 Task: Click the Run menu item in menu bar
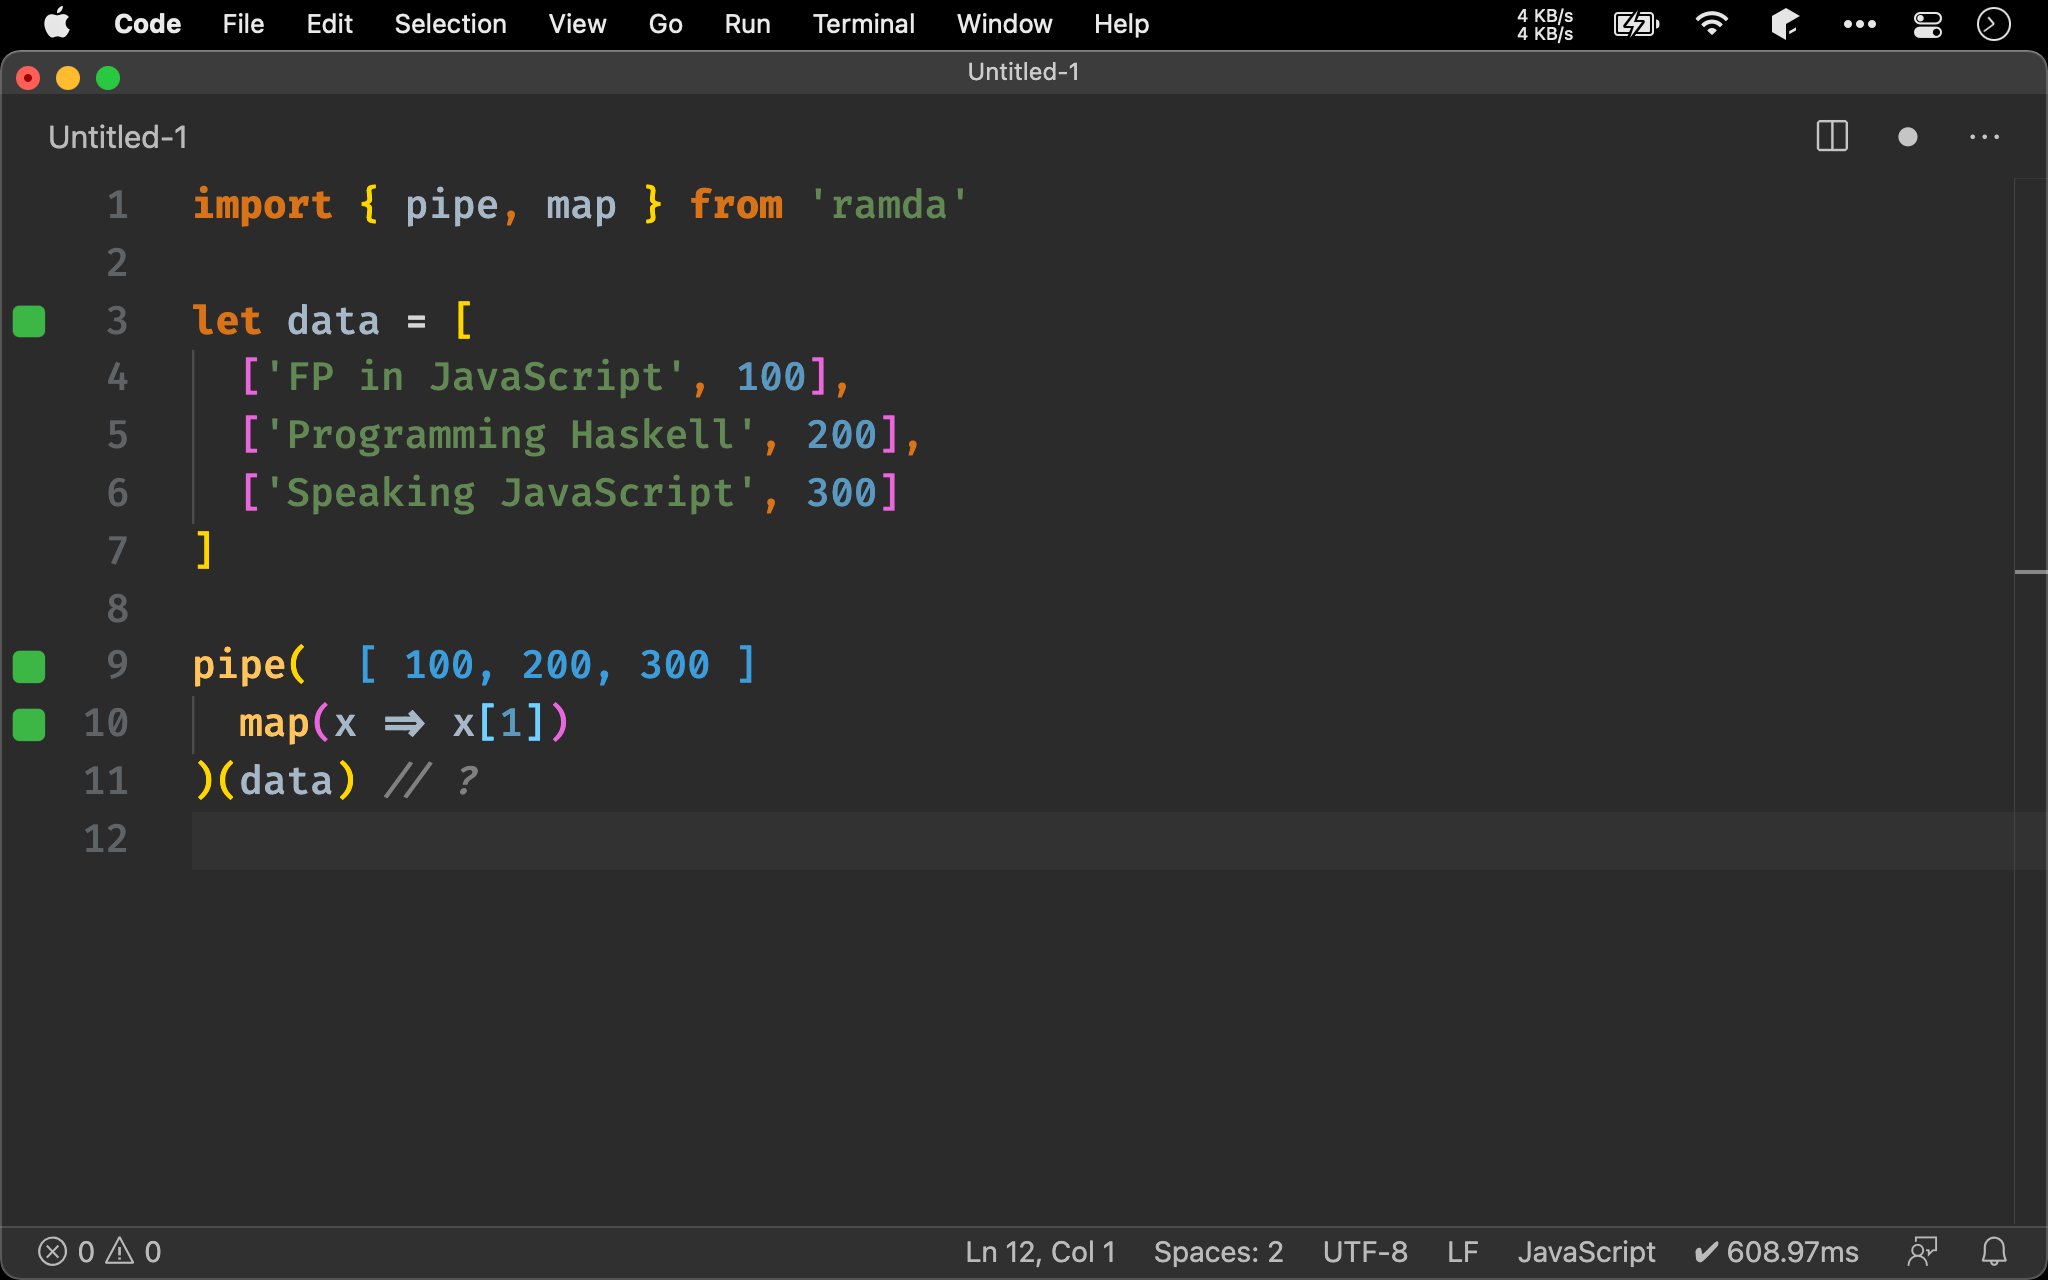pos(745,22)
